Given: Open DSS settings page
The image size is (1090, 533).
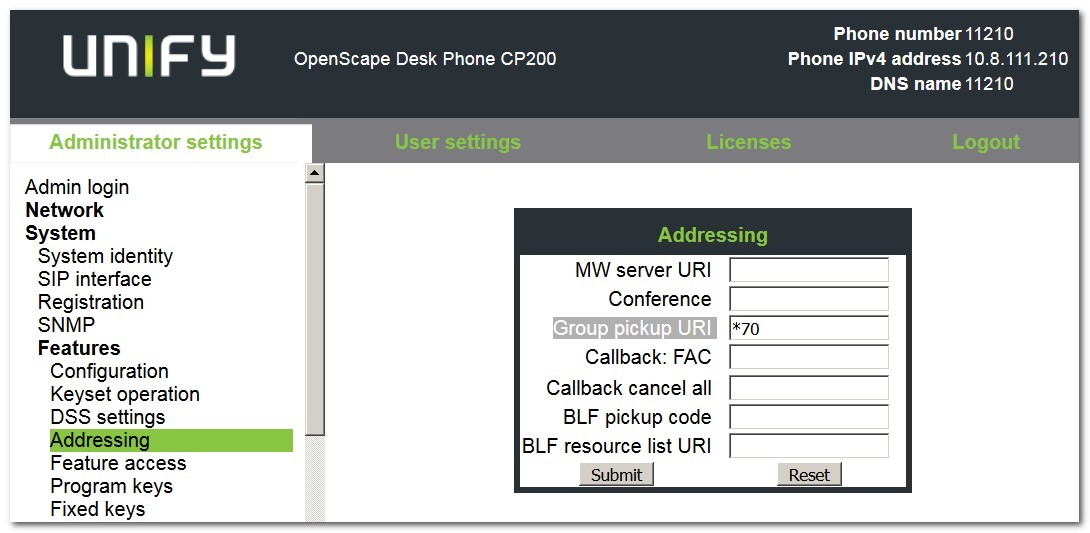Looking at the screenshot, I should pos(108,417).
